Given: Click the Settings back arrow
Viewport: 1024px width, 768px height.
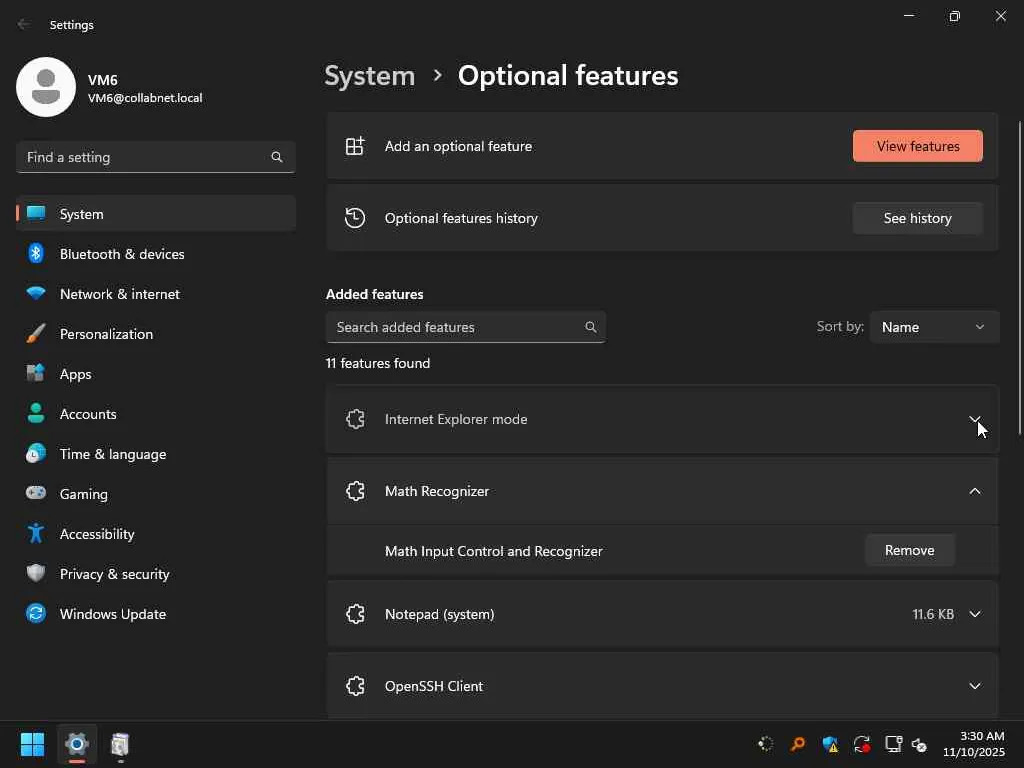Looking at the screenshot, I should pyautogui.click(x=24, y=25).
